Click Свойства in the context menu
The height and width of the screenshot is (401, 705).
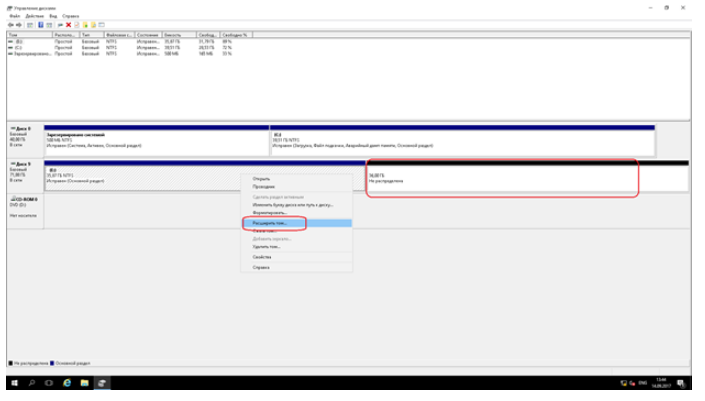[263, 257]
